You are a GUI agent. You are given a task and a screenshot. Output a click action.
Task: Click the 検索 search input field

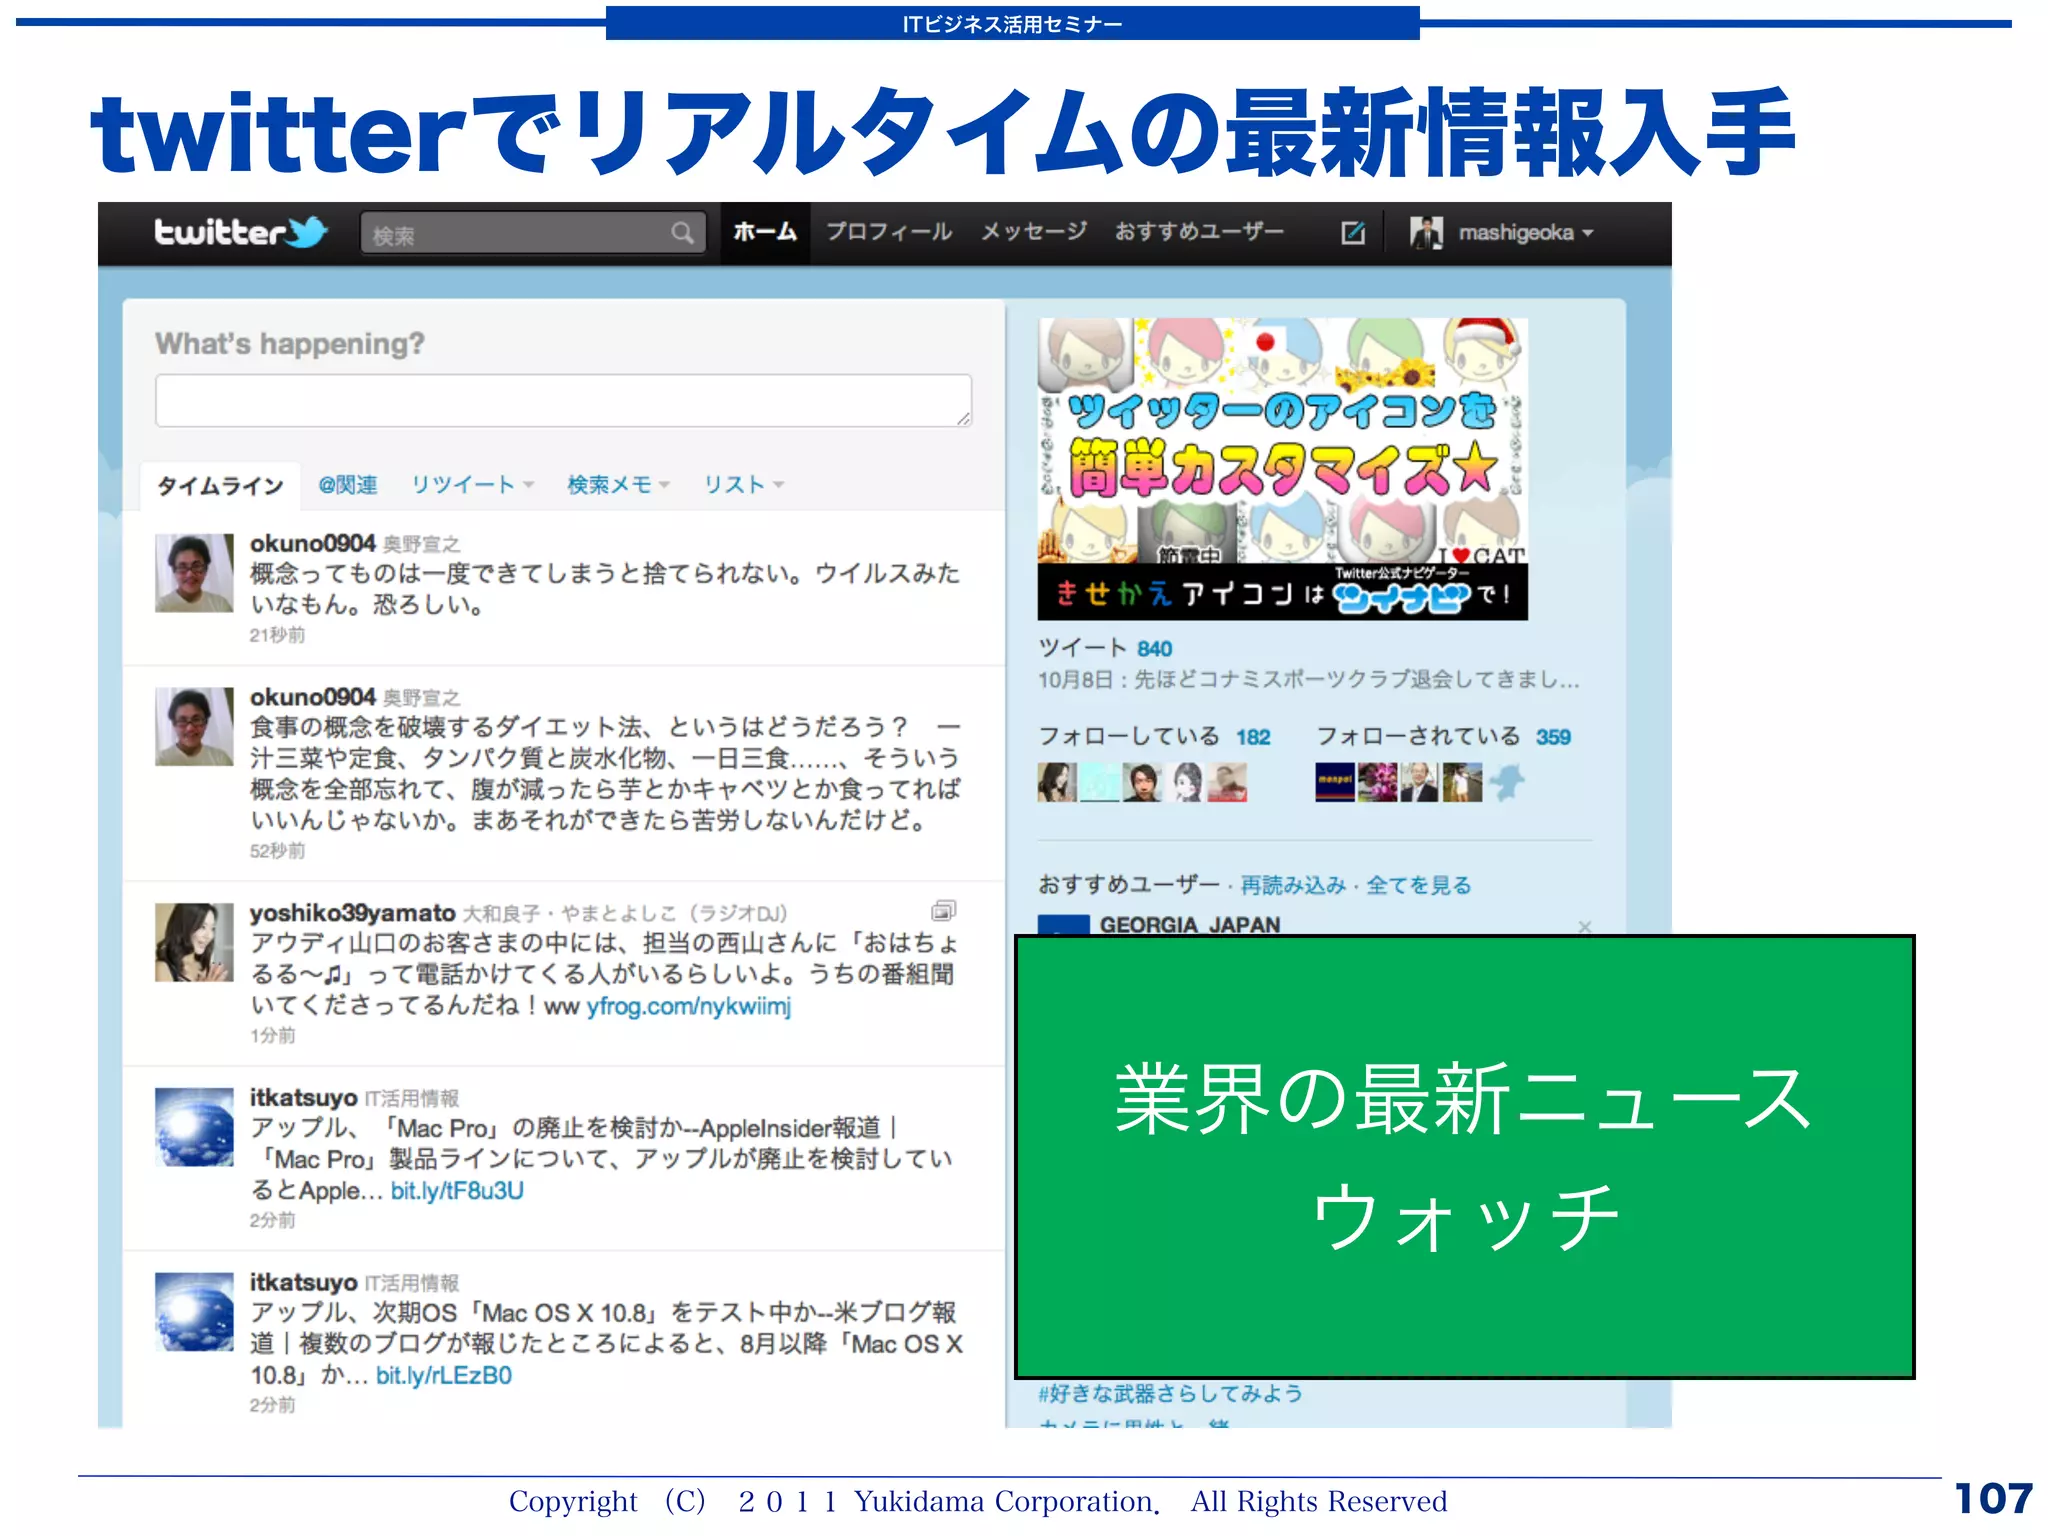533,233
